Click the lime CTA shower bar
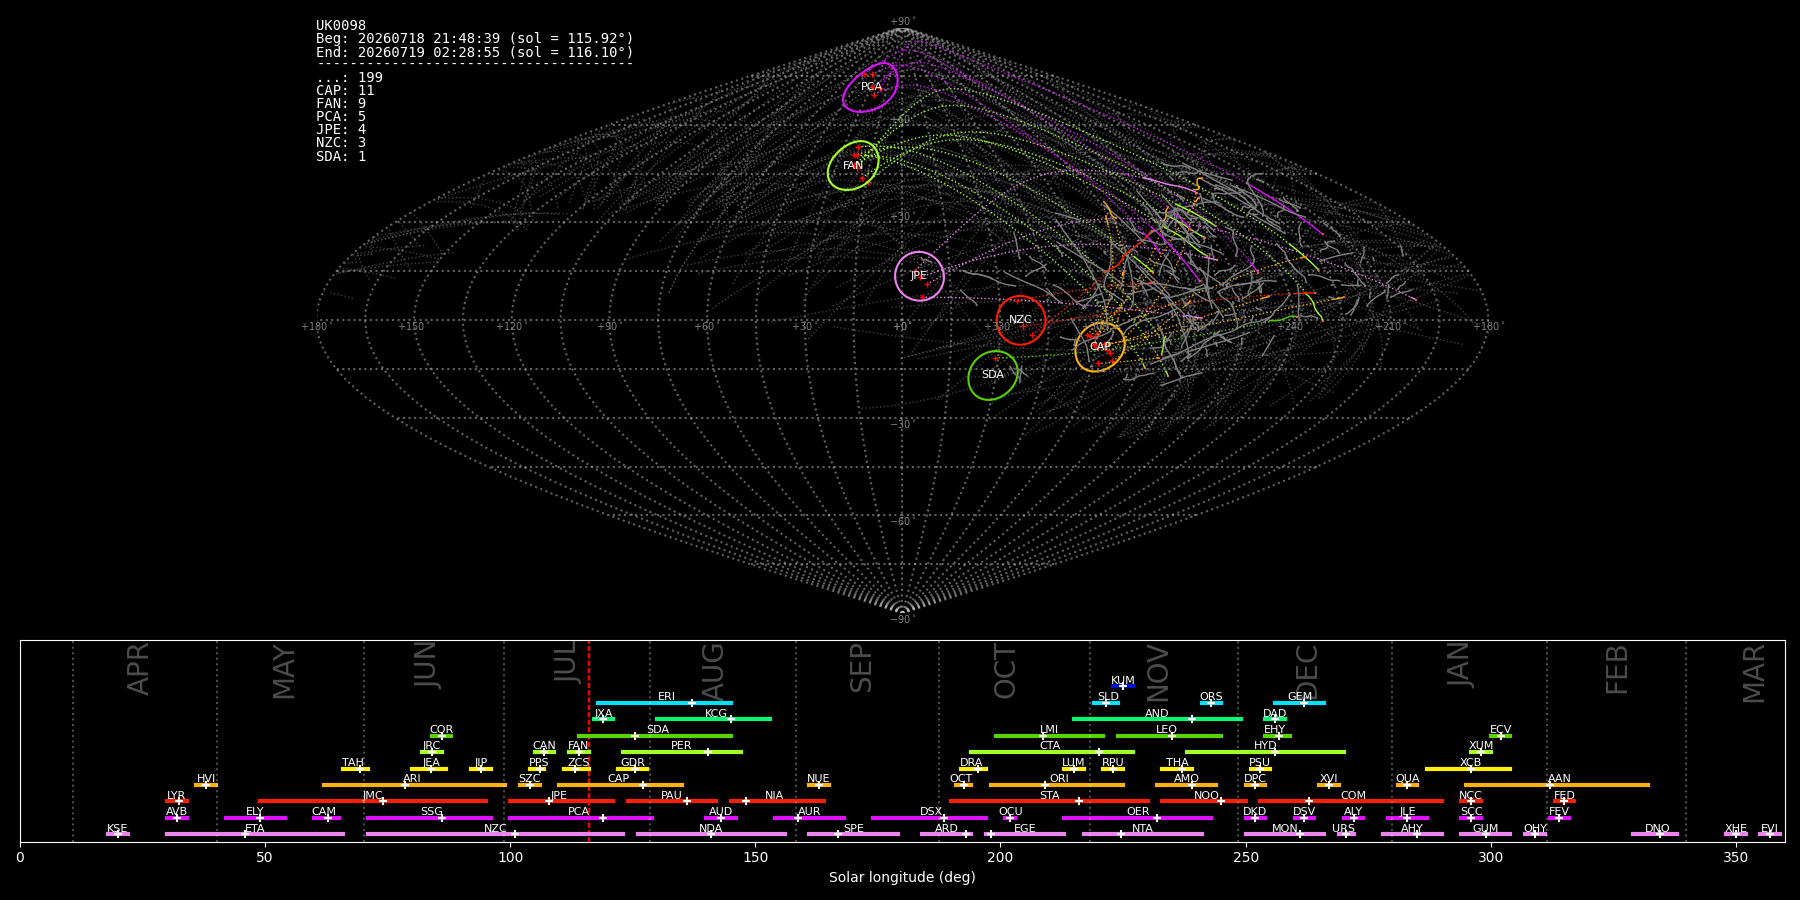The height and width of the screenshot is (900, 1800). pos(1051,752)
